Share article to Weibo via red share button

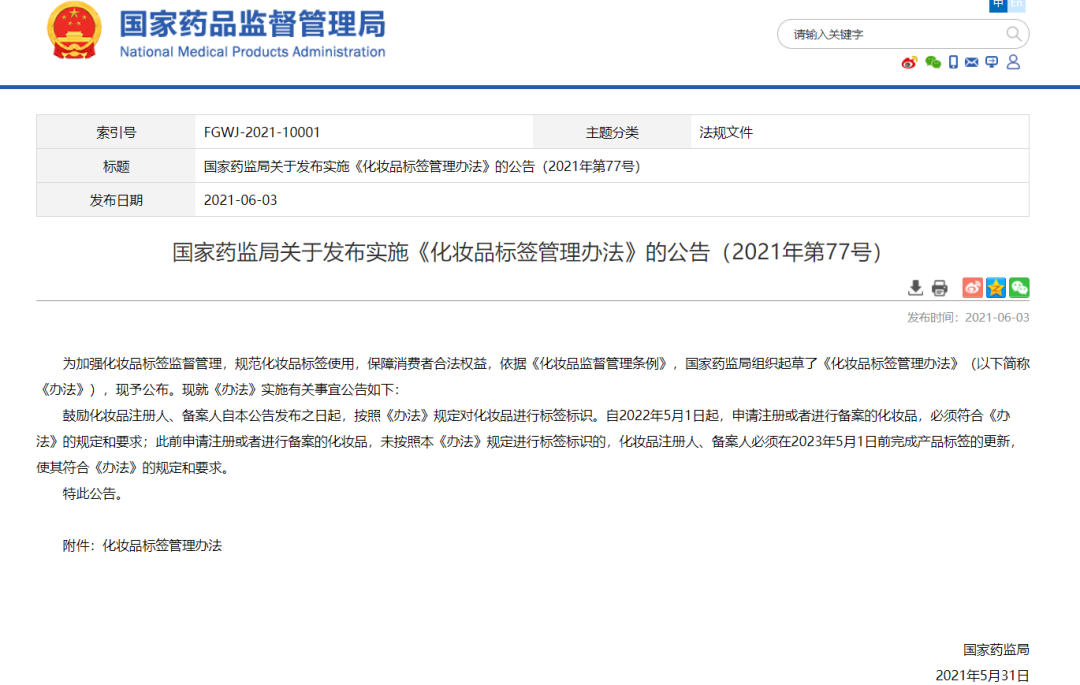[x=972, y=288]
